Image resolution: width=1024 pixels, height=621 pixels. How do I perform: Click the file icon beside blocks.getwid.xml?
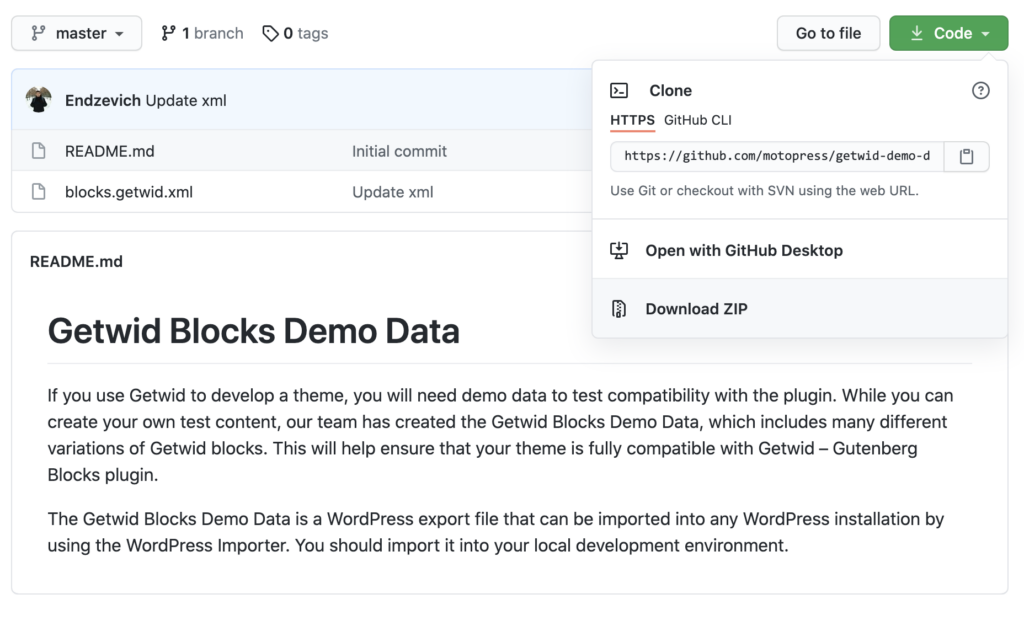(x=39, y=192)
